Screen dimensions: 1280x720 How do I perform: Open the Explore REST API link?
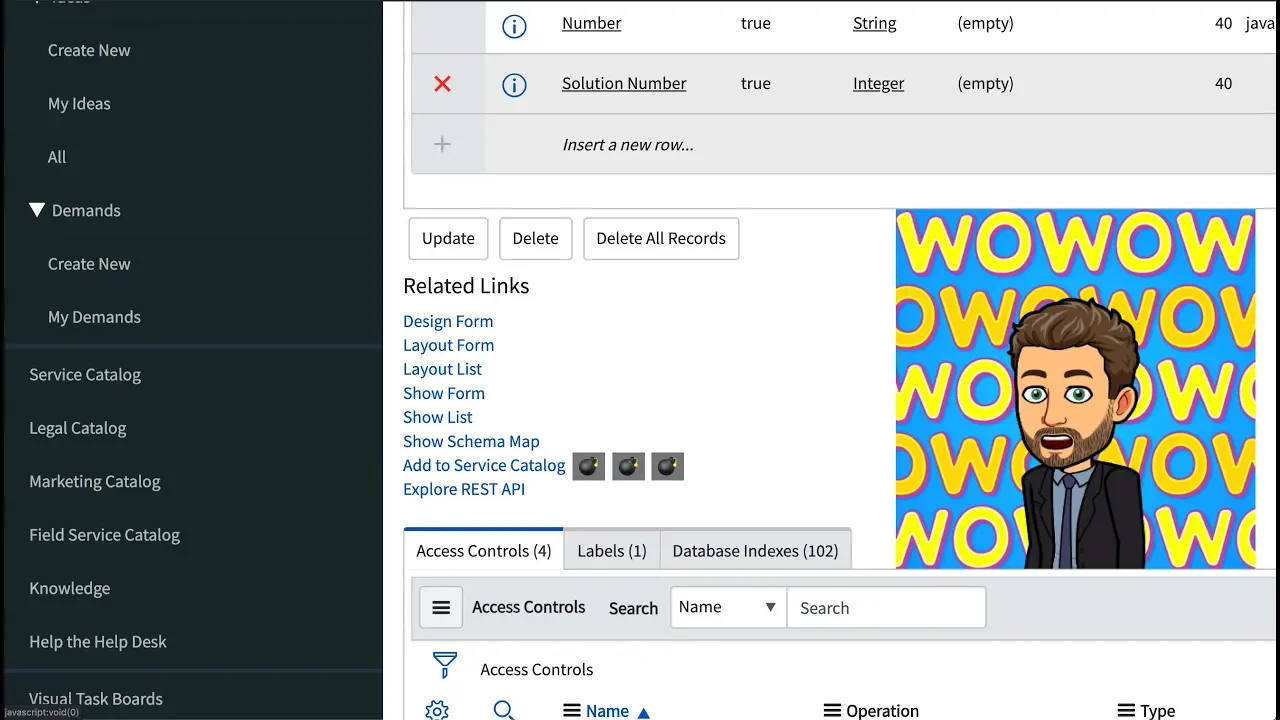point(464,489)
